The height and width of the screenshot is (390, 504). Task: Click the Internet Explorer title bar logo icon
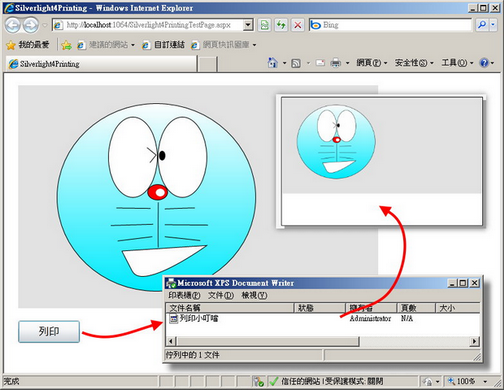click(9, 8)
